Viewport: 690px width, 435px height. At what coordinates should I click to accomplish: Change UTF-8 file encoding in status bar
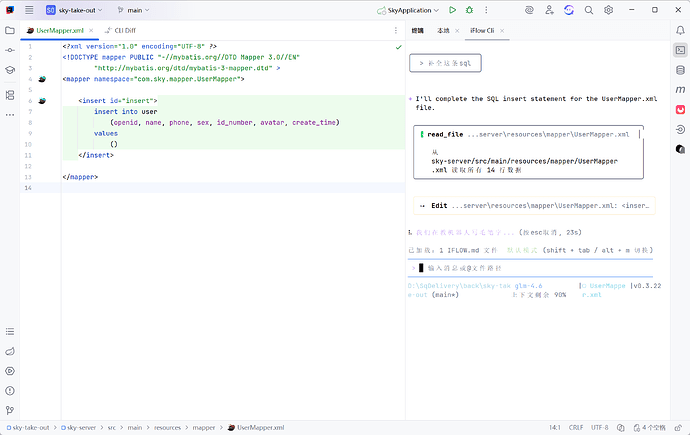[x=600, y=427]
